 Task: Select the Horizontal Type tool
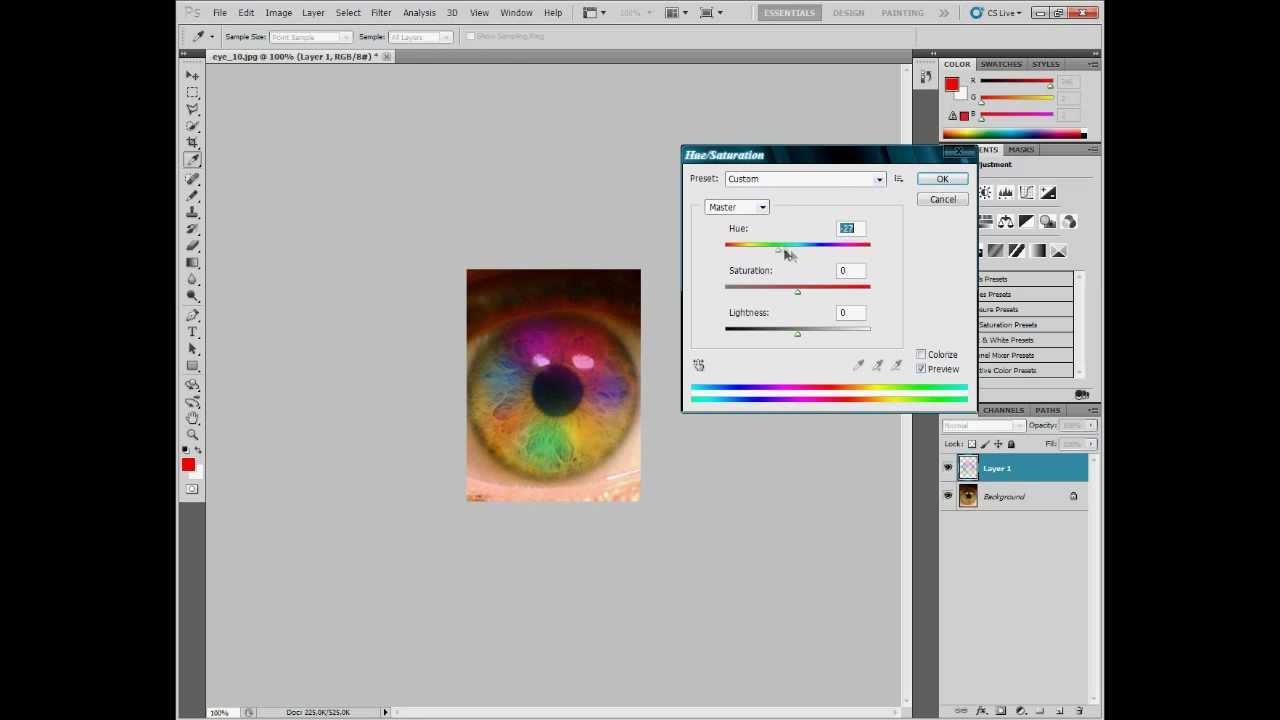192,332
